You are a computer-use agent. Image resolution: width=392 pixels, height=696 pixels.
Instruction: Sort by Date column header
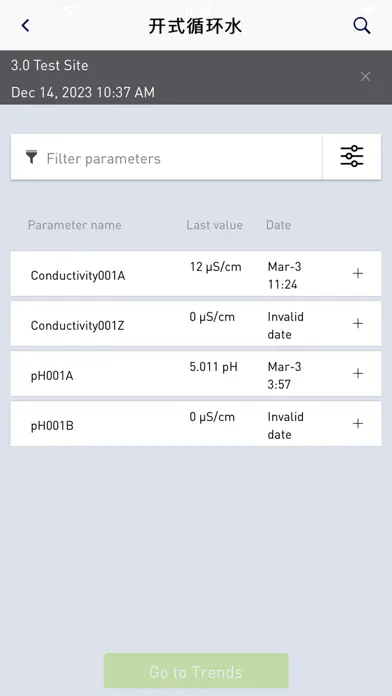278,225
